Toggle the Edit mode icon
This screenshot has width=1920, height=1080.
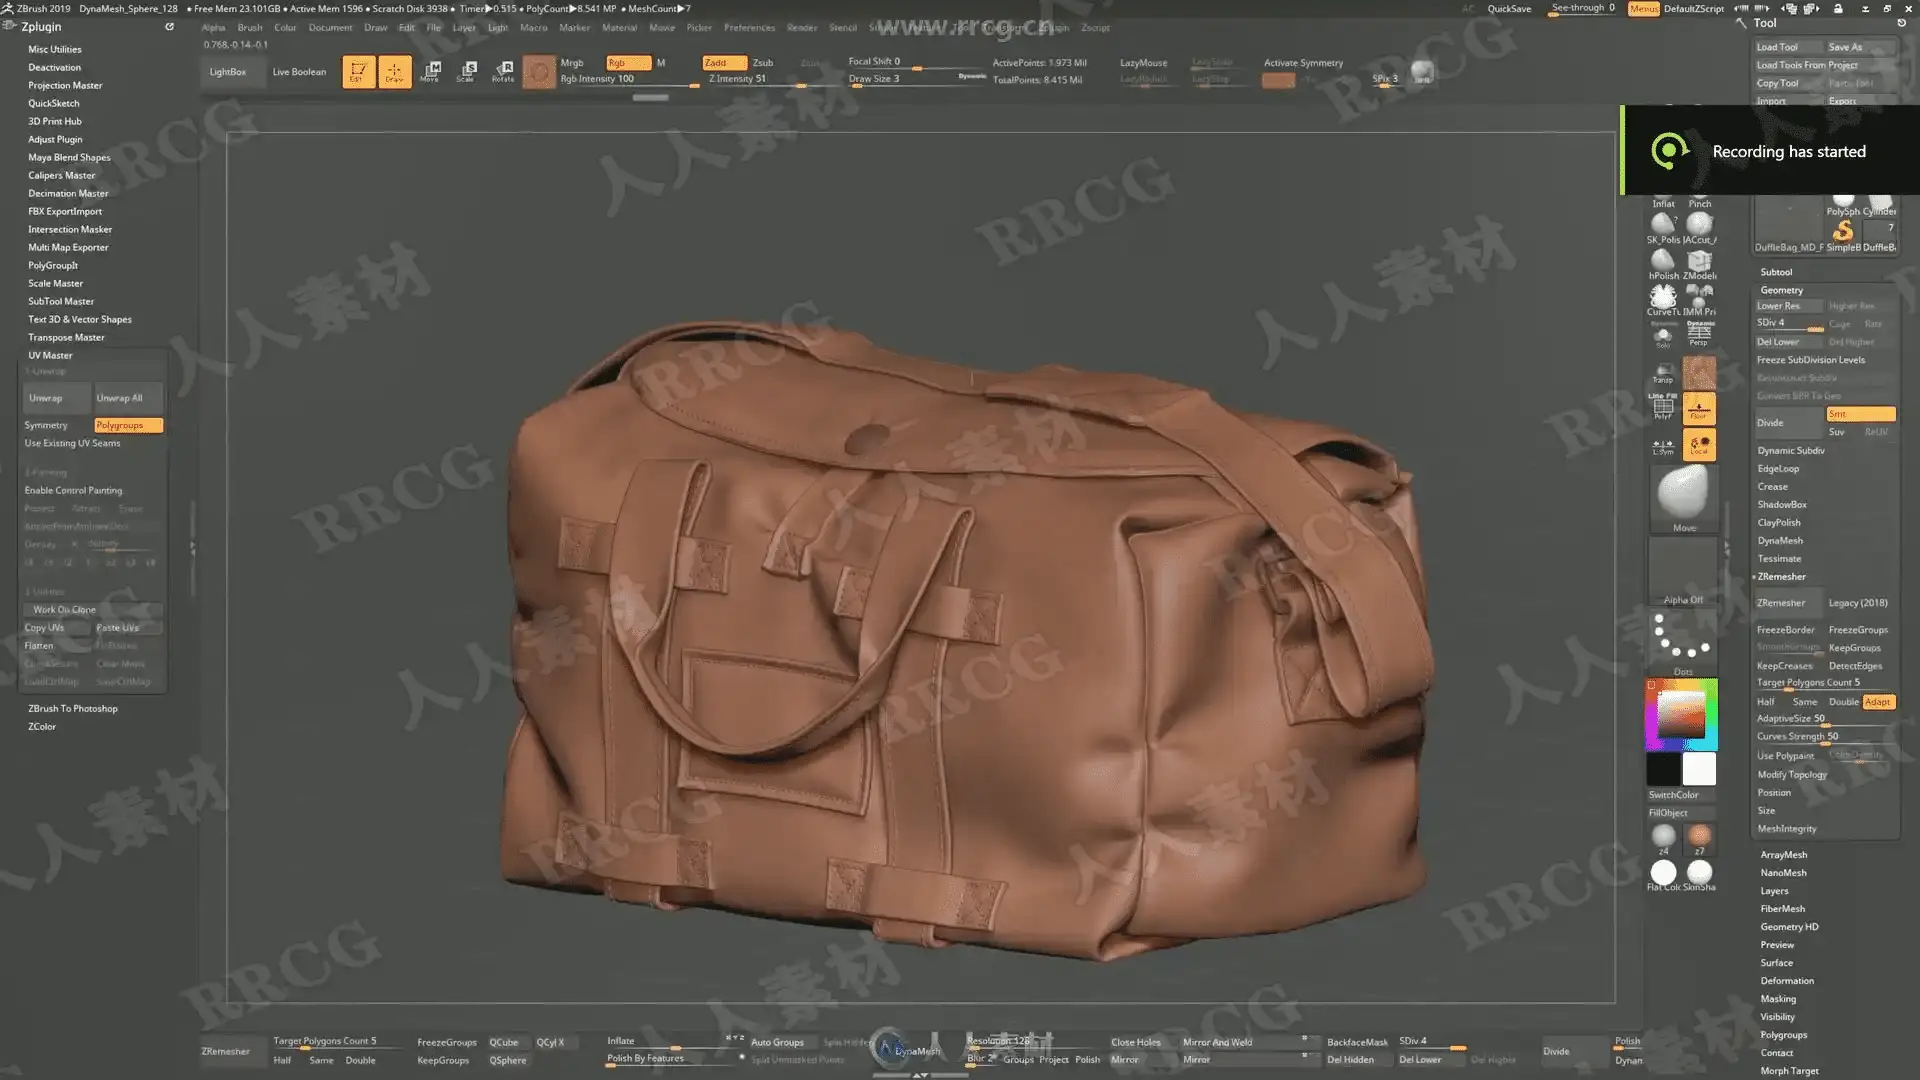click(x=358, y=71)
